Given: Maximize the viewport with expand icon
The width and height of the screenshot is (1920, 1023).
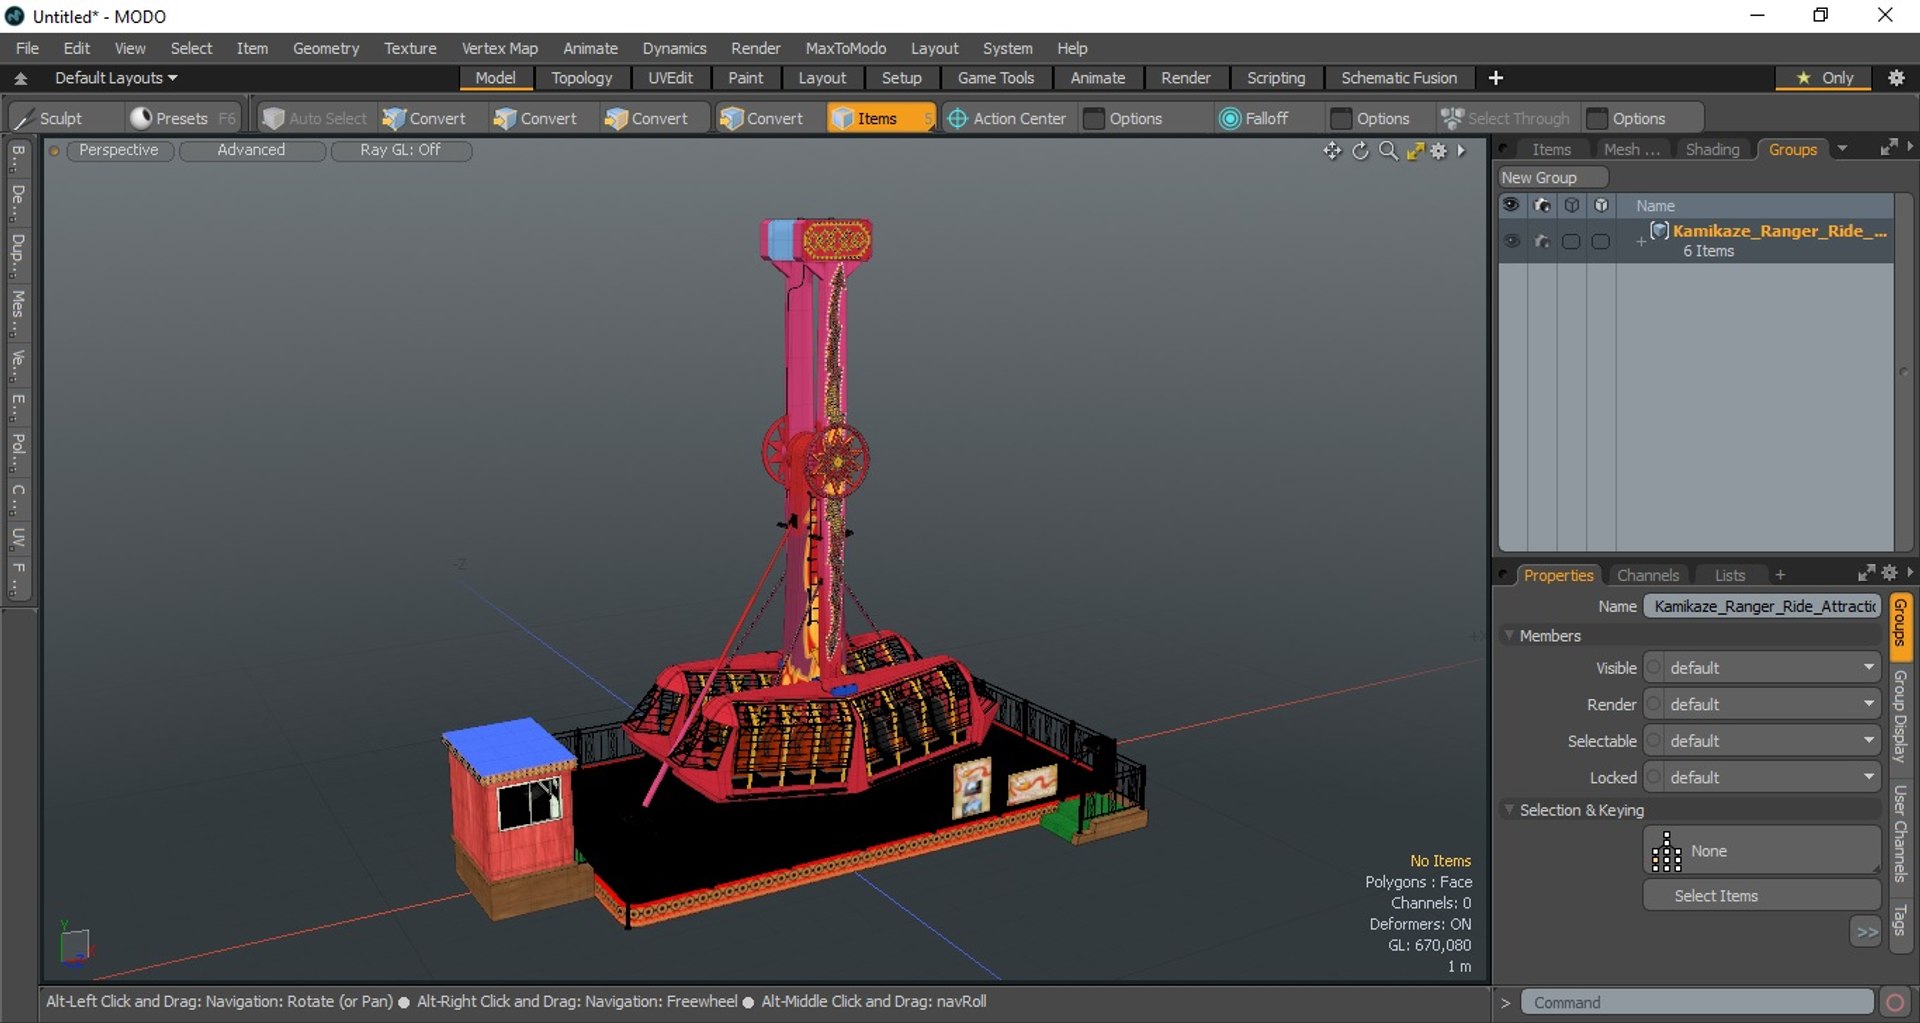Looking at the screenshot, I should coord(1415,150).
